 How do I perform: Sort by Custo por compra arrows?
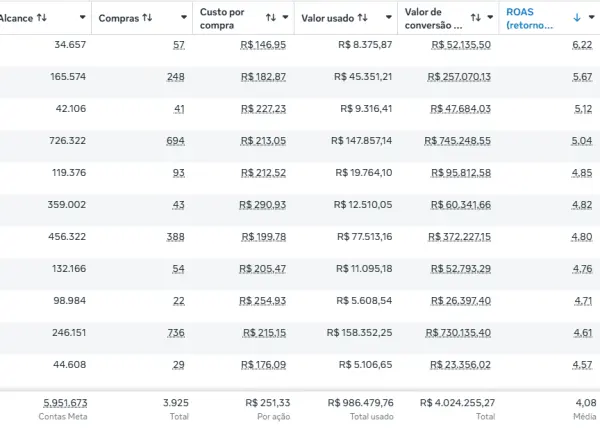[x=271, y=17]
